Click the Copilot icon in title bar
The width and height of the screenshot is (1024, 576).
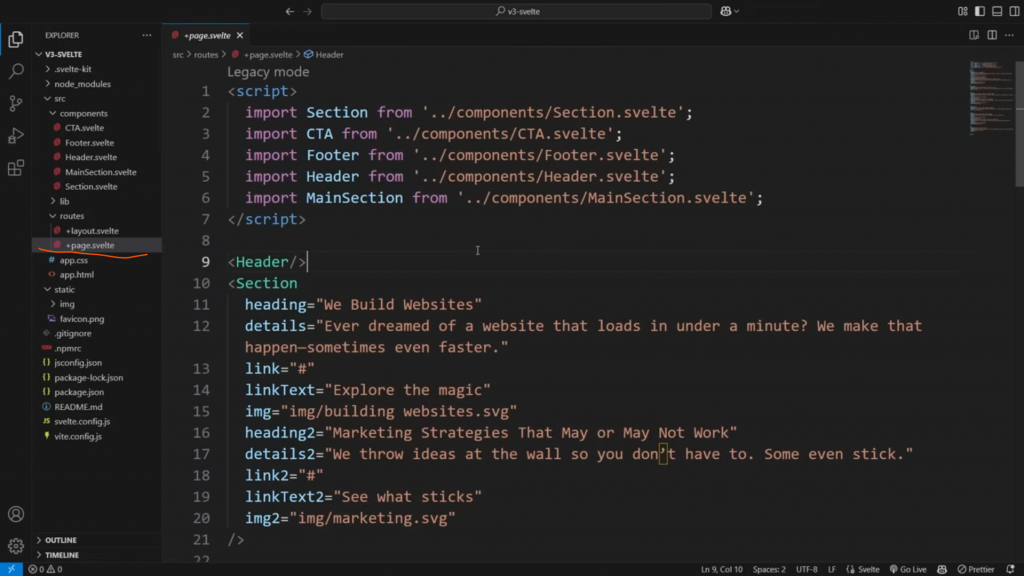725,11
